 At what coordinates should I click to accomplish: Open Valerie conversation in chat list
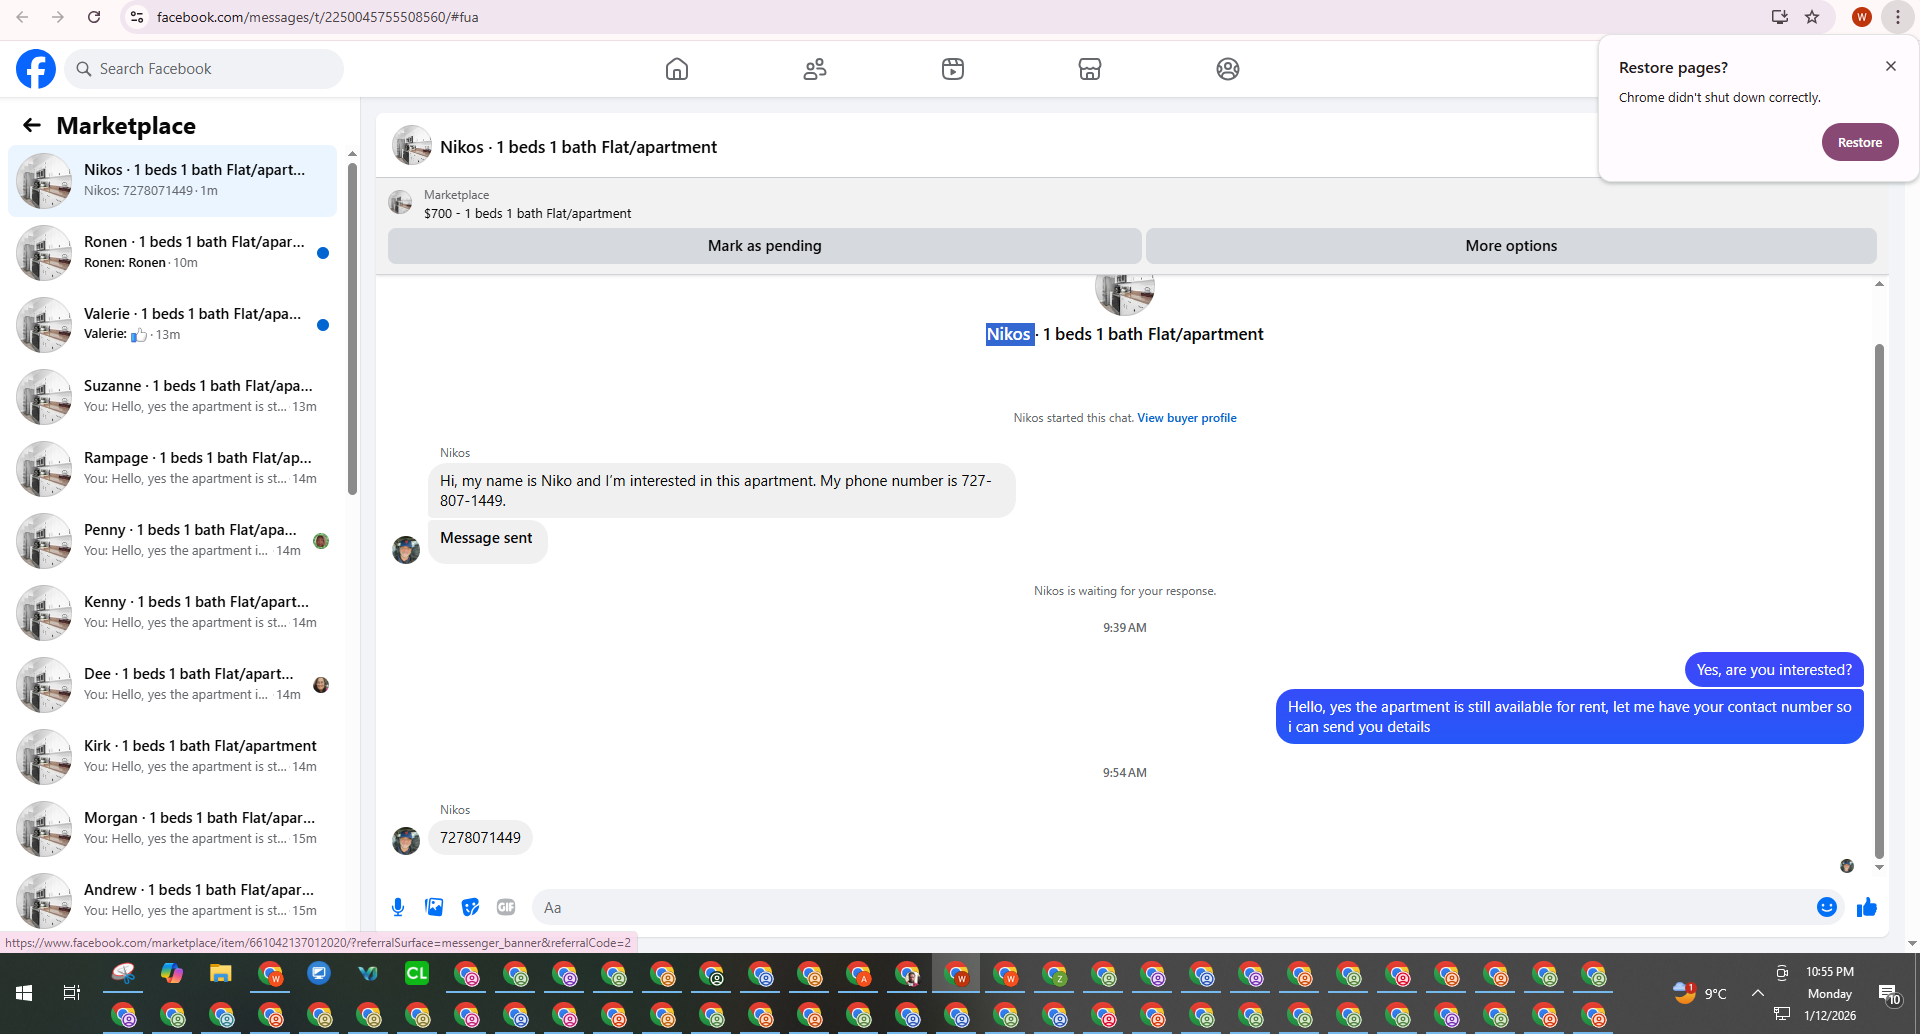point(172,325)
